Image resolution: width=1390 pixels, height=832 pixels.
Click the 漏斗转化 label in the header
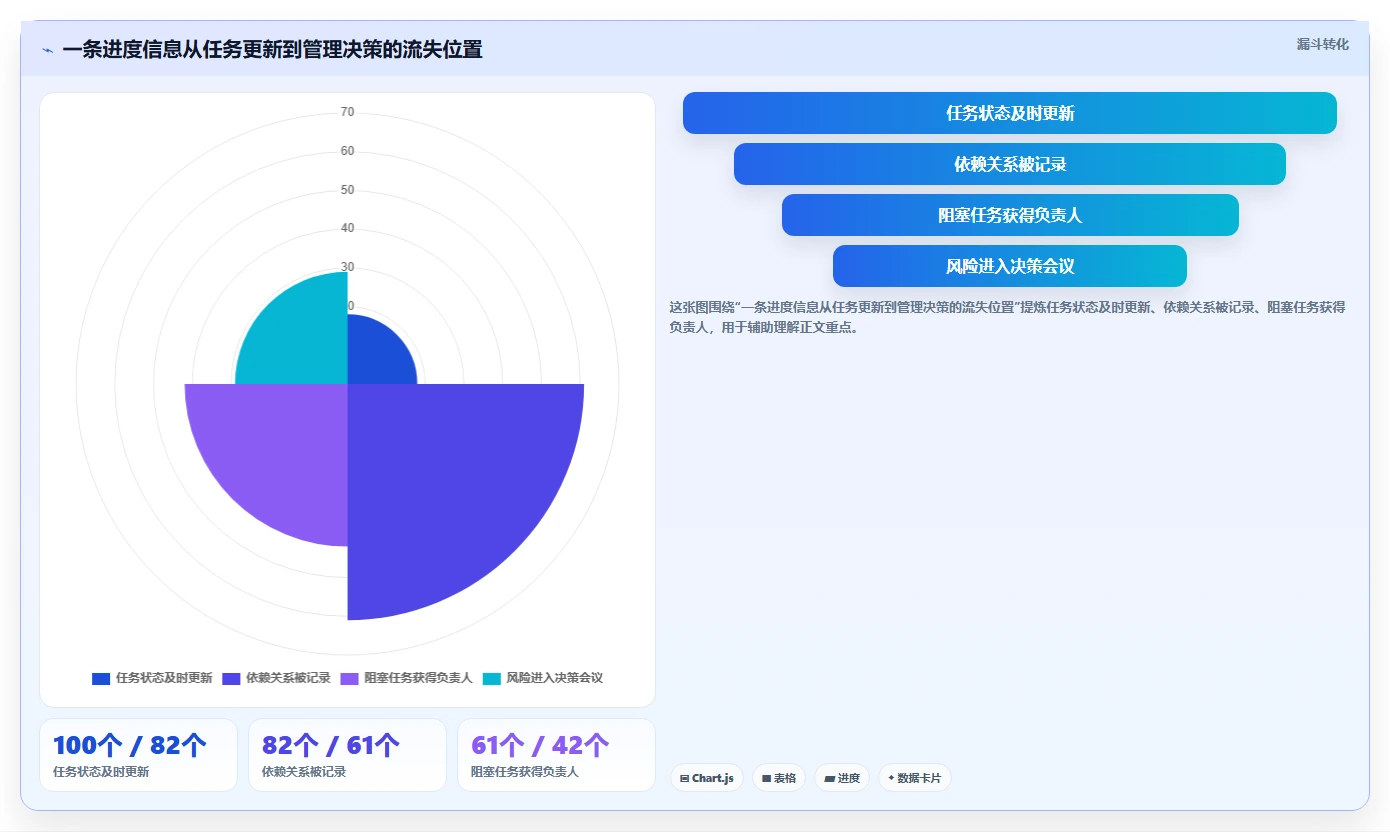coord(1322,44)
